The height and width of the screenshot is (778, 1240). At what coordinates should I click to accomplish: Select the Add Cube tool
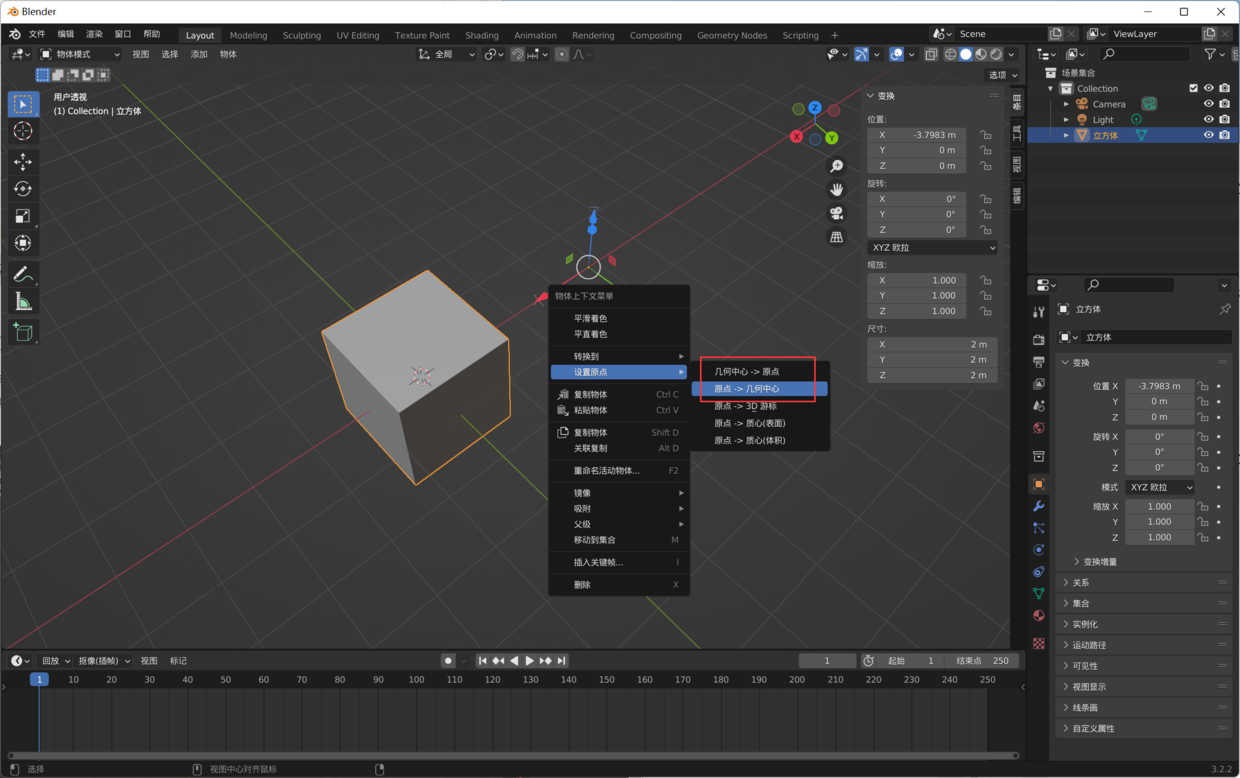point(23,332)
